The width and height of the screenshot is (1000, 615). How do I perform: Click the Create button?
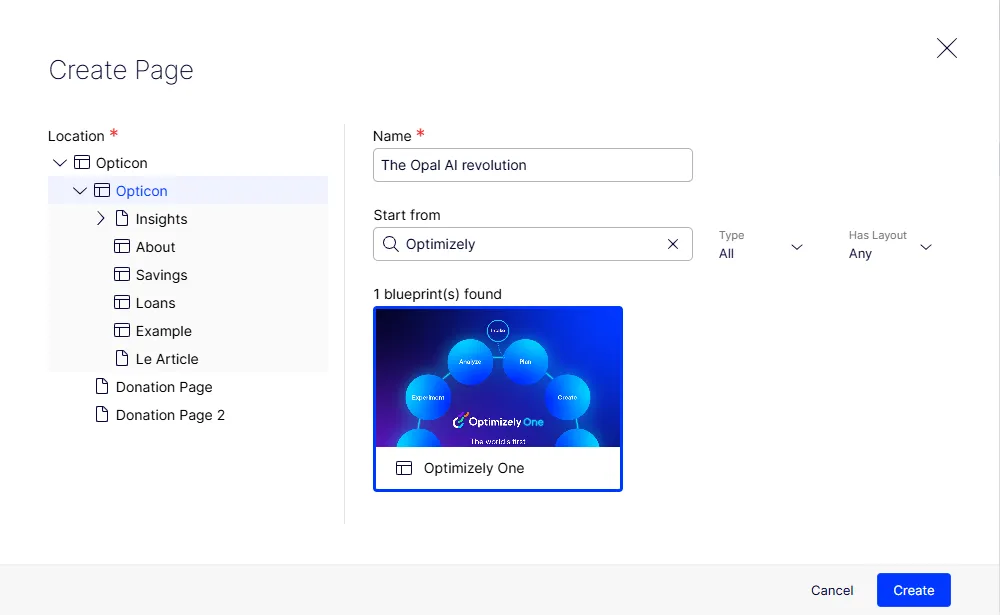[x=913, y=590]
